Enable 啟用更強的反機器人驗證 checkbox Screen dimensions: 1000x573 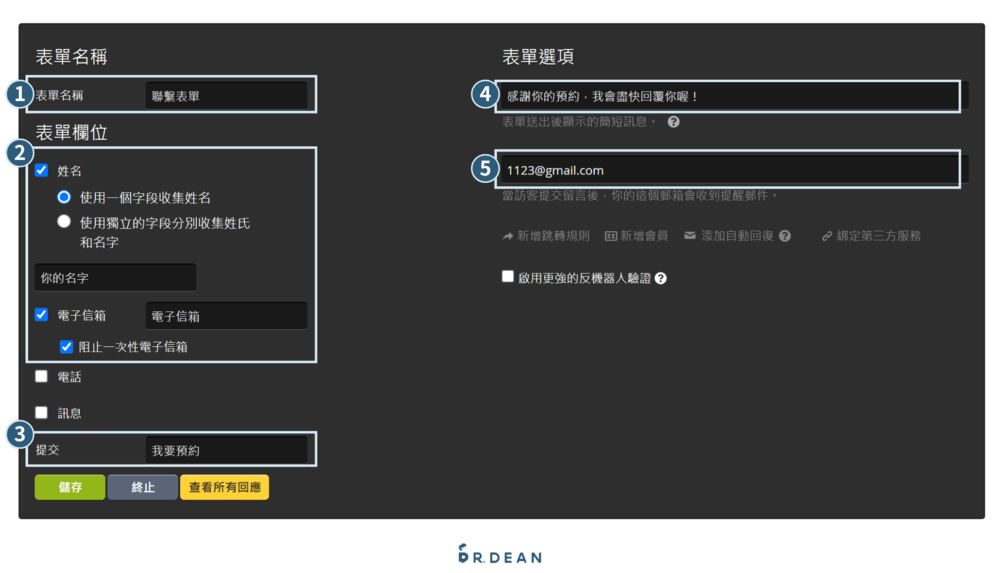click(508, 276)
